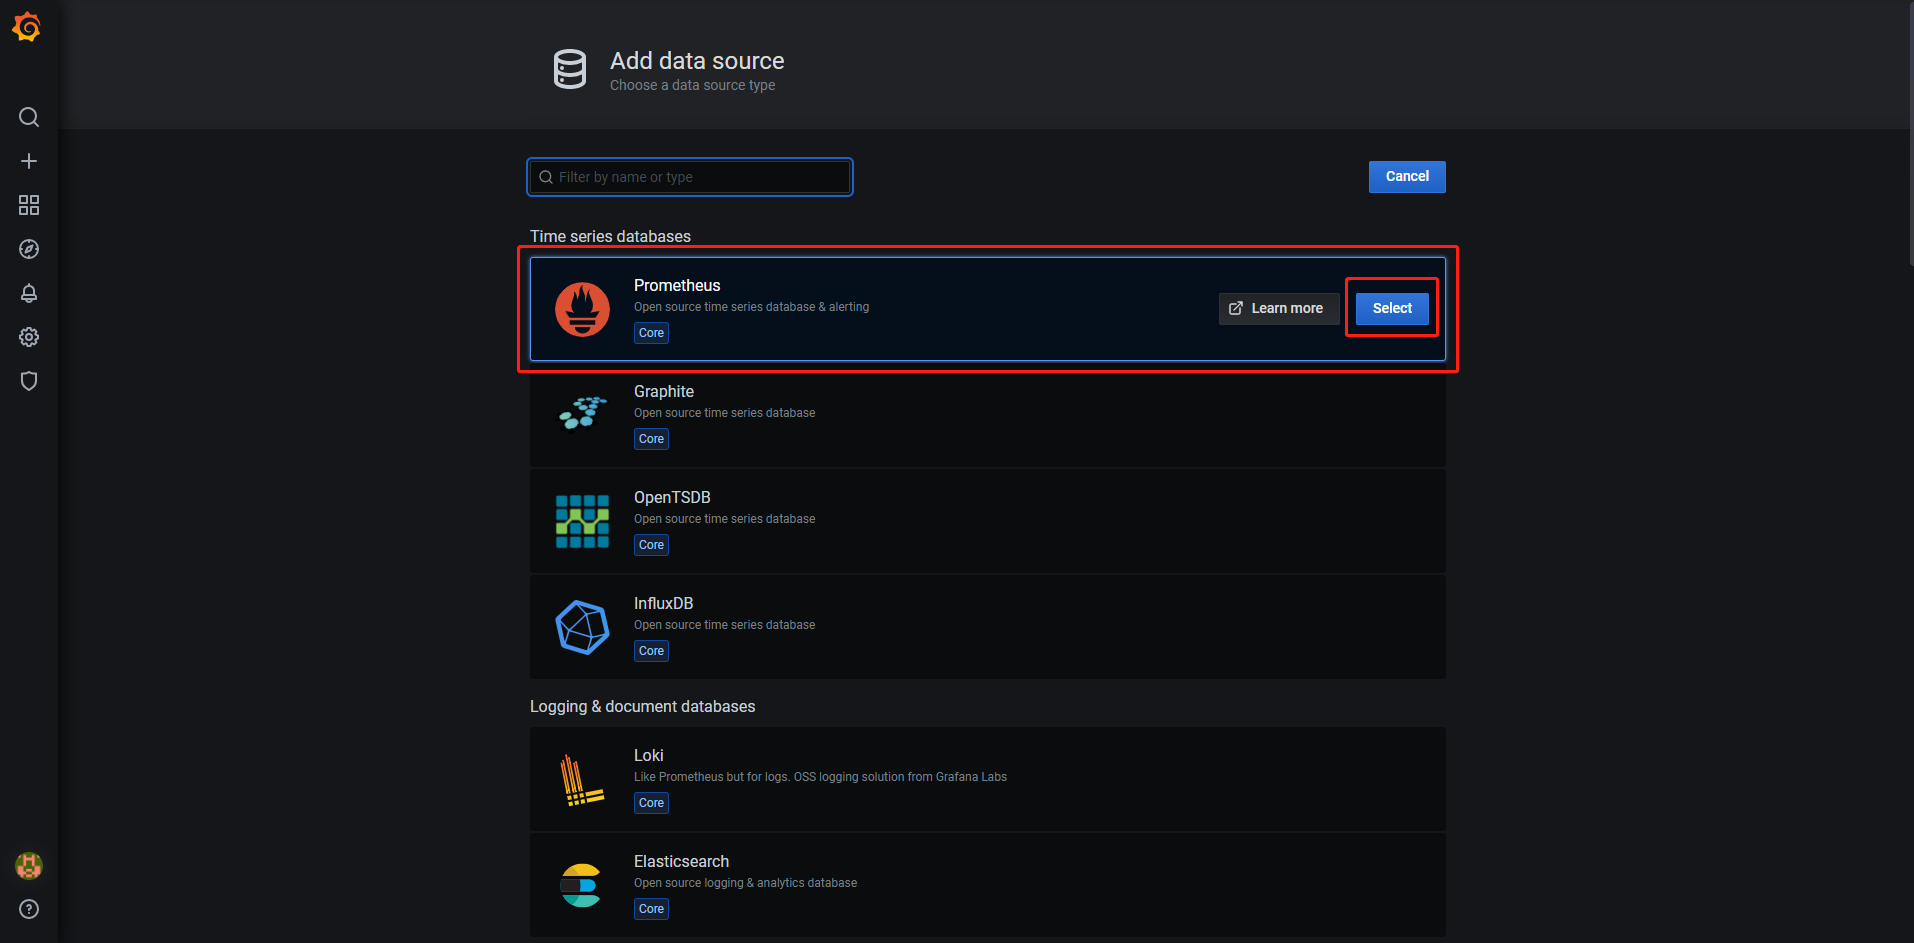The width and height of the screenshot is (1914, 943).
Task: Focus the Filter by name or type field
Action: [690, 177]
